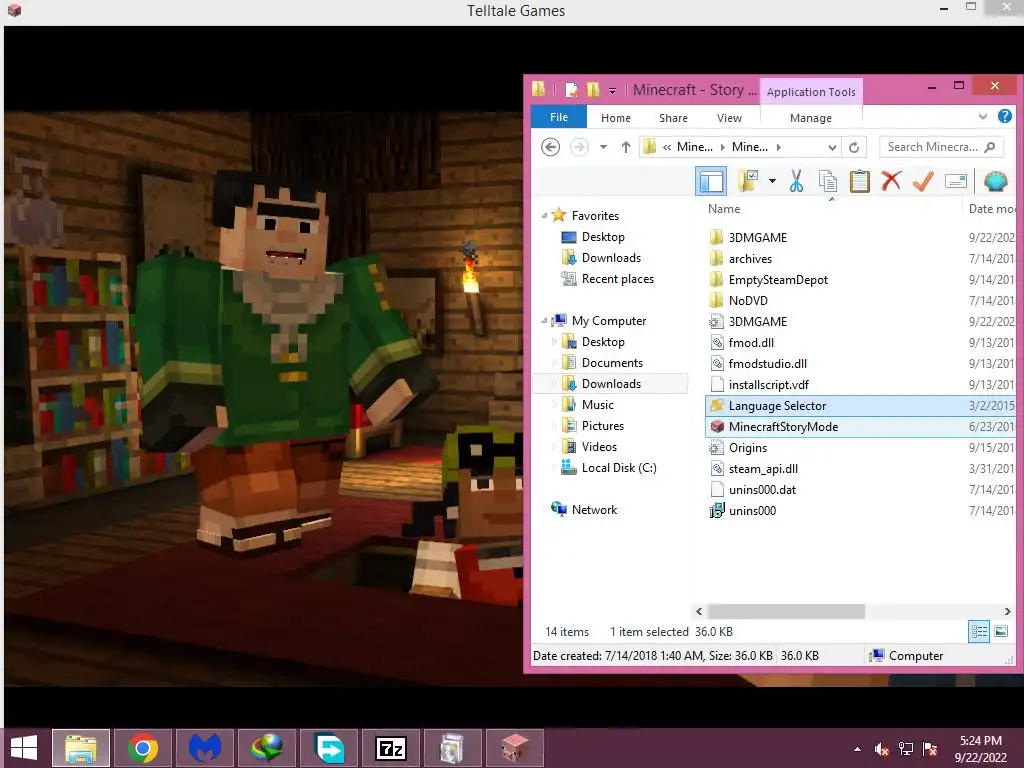This screenshot has height=768, width=1024.
Task: Sort files by the Name column header
Action: coord(724,208)
